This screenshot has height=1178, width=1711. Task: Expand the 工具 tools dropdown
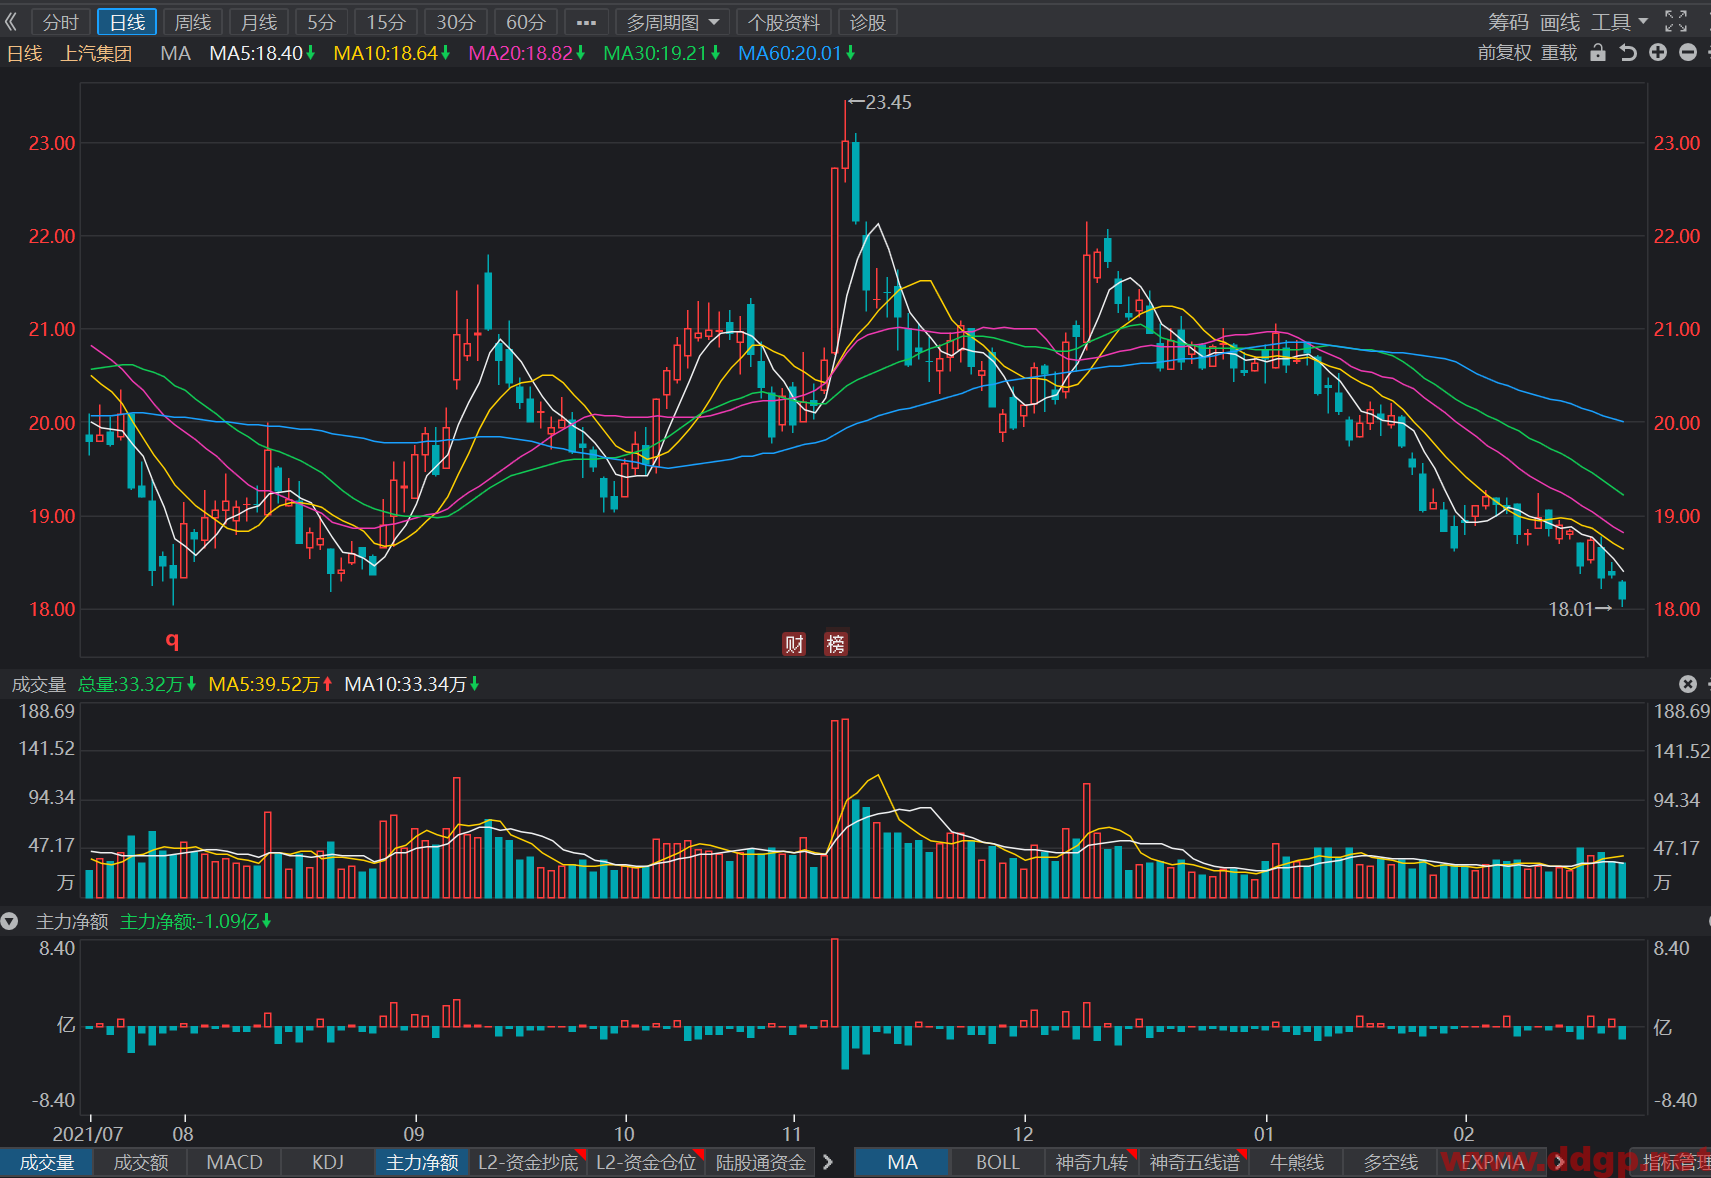coord(1620,22)
